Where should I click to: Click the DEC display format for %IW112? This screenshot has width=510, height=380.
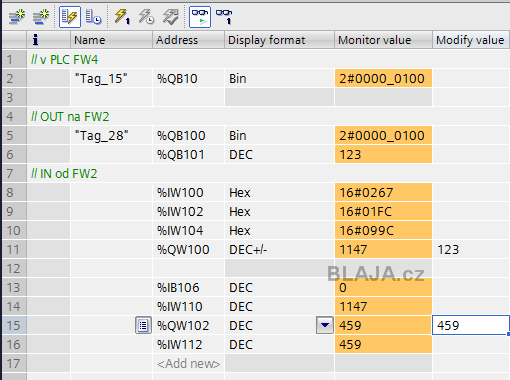pos(279,345)
